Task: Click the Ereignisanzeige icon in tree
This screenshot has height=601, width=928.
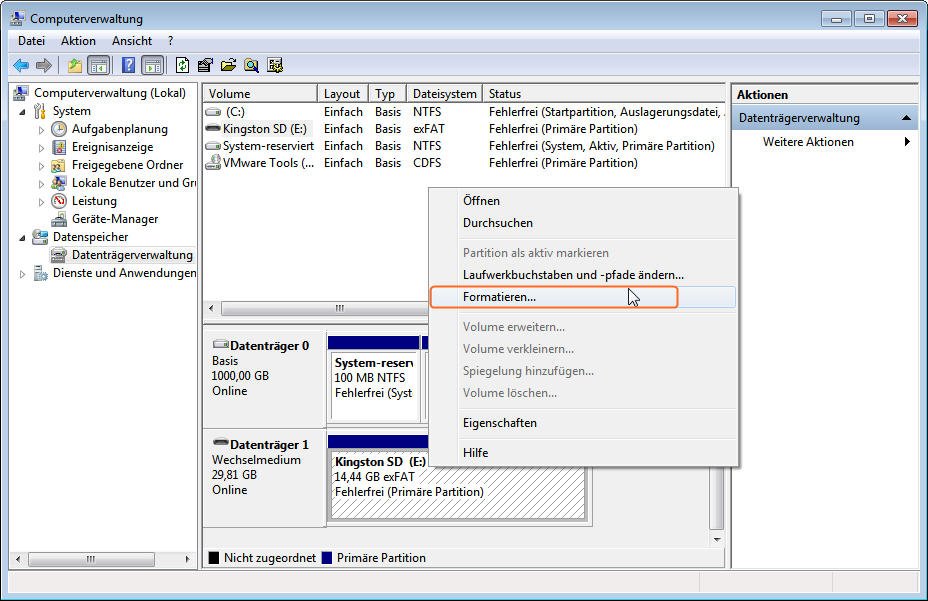Action: [59, 147]
